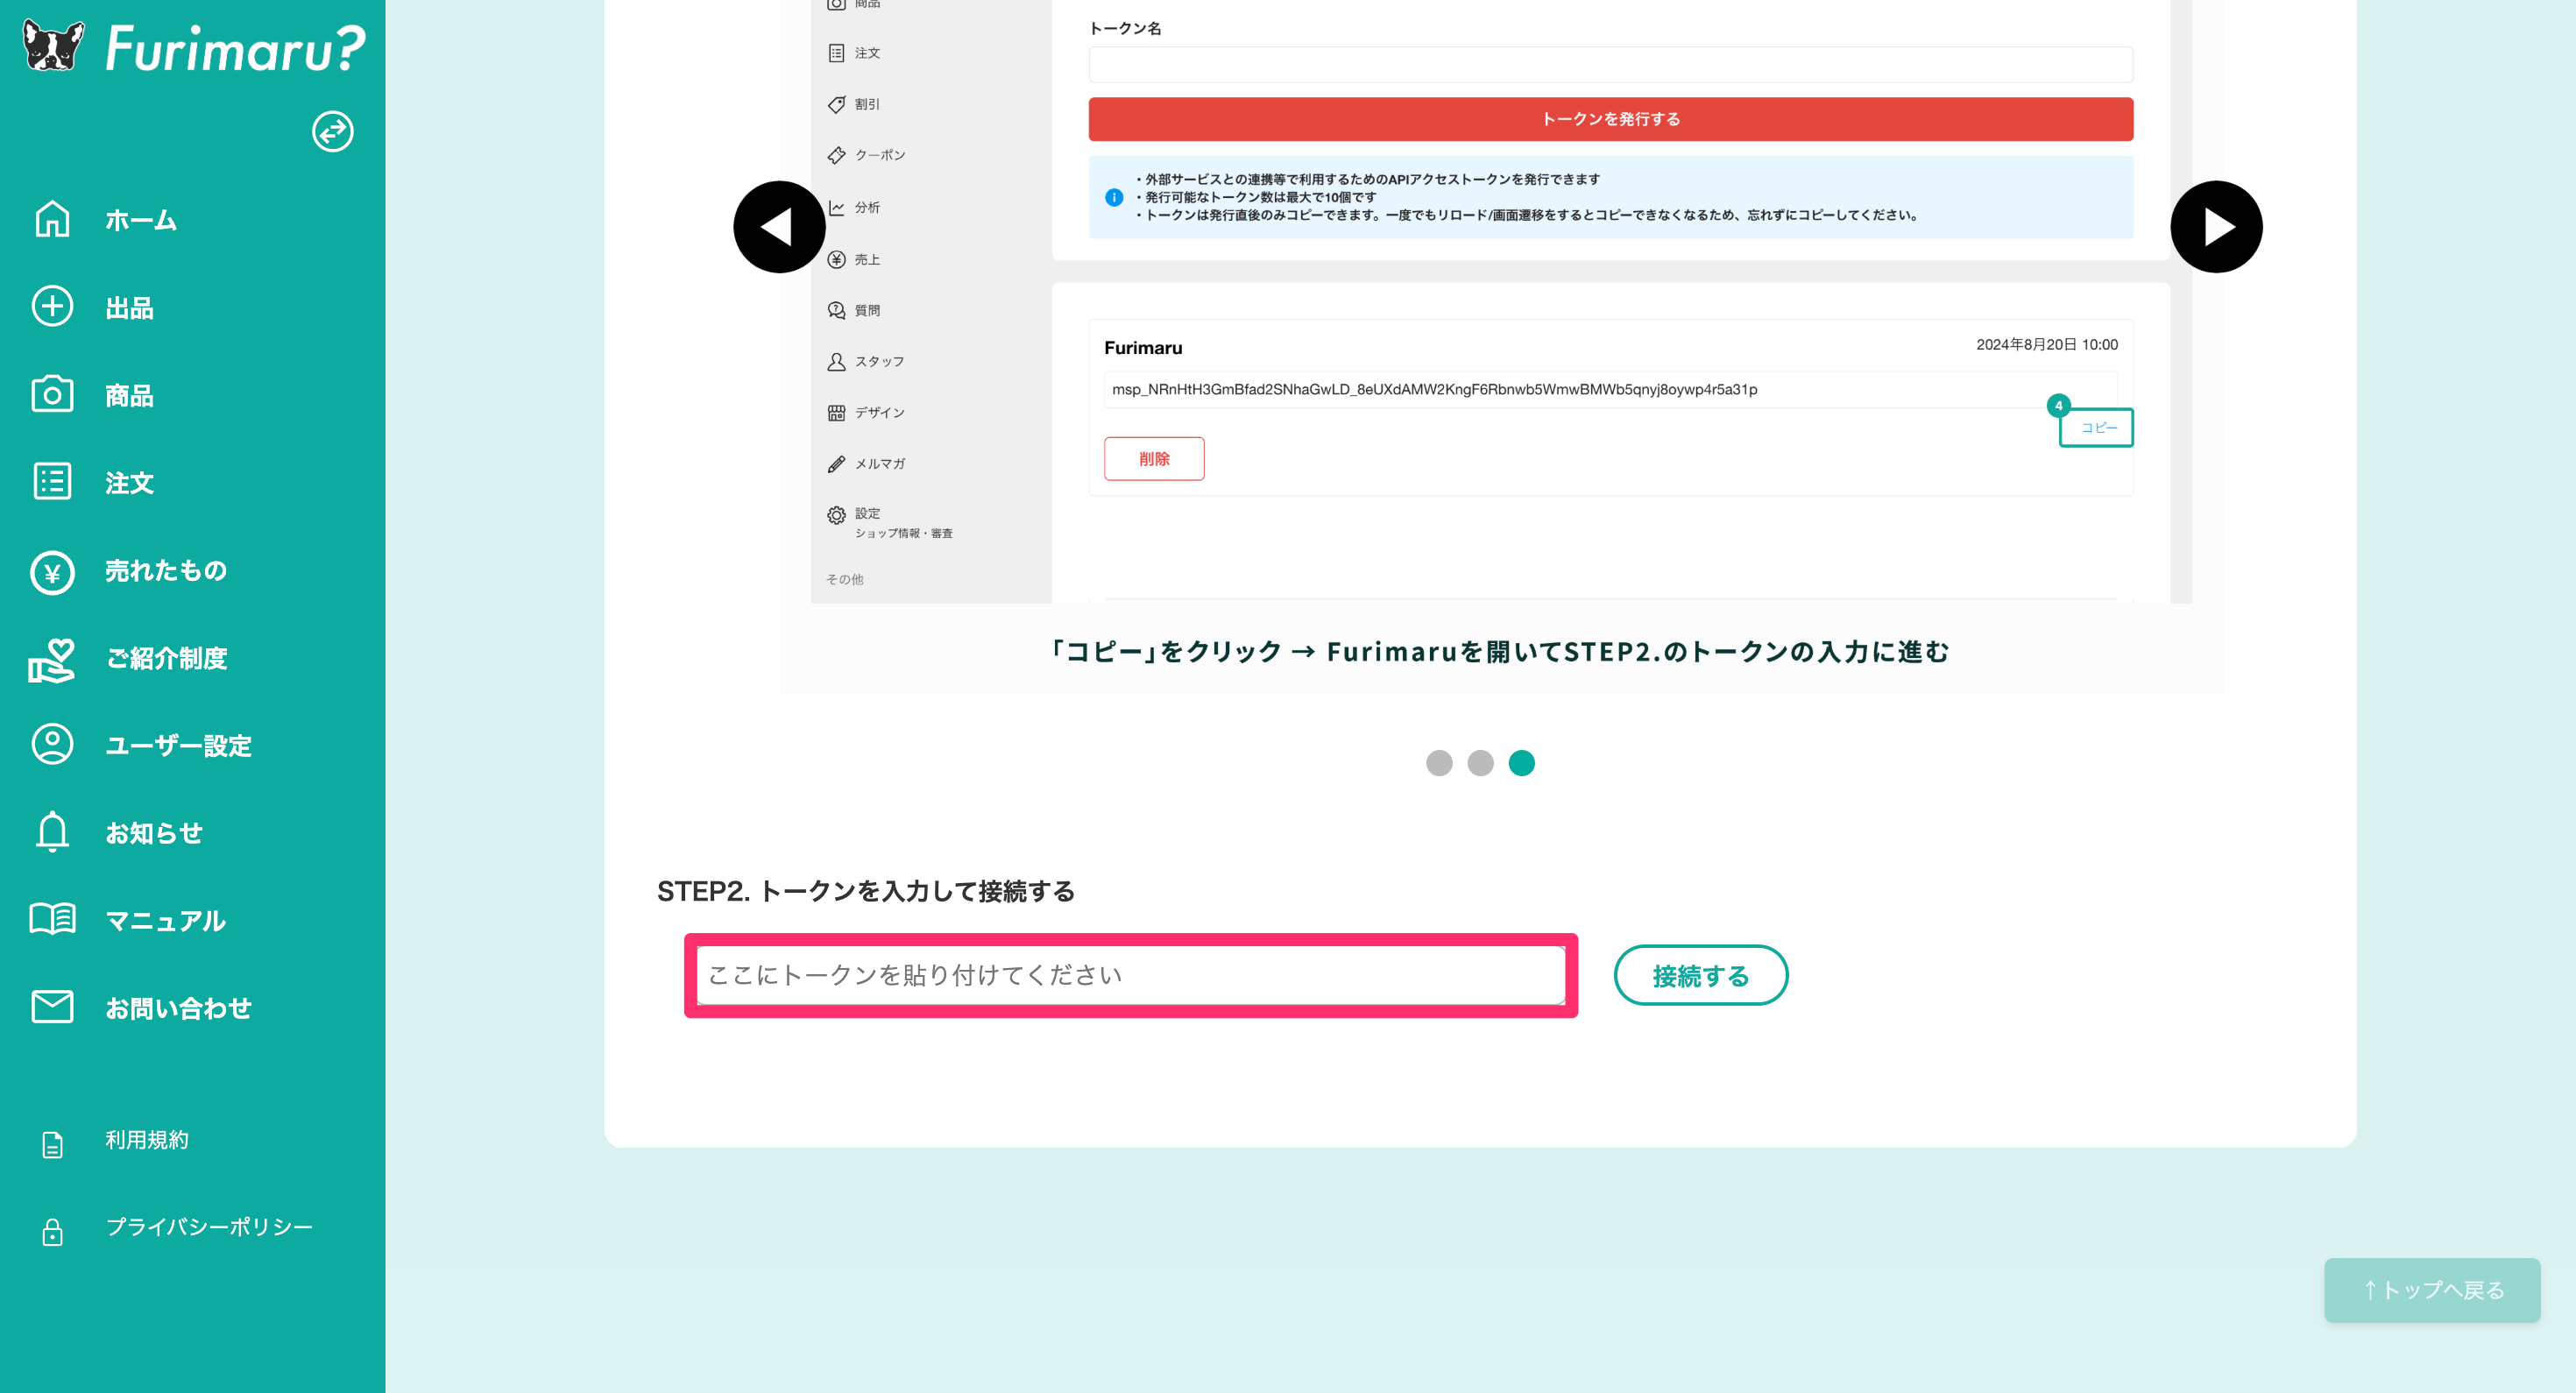Click the ご紹介制度 heart-hand icon
Screen dimensions: 2576x1393
[x=52, y=659]
